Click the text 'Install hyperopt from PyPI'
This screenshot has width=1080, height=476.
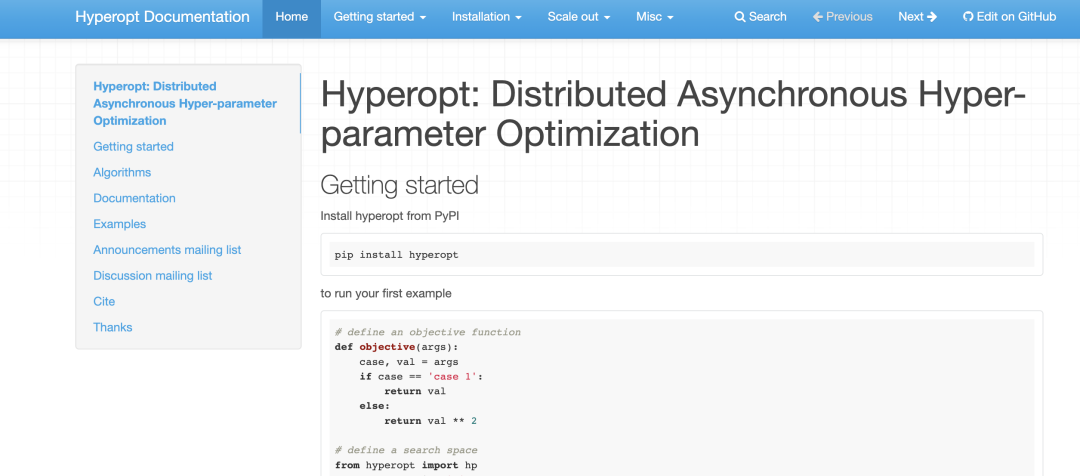[390, 216]
